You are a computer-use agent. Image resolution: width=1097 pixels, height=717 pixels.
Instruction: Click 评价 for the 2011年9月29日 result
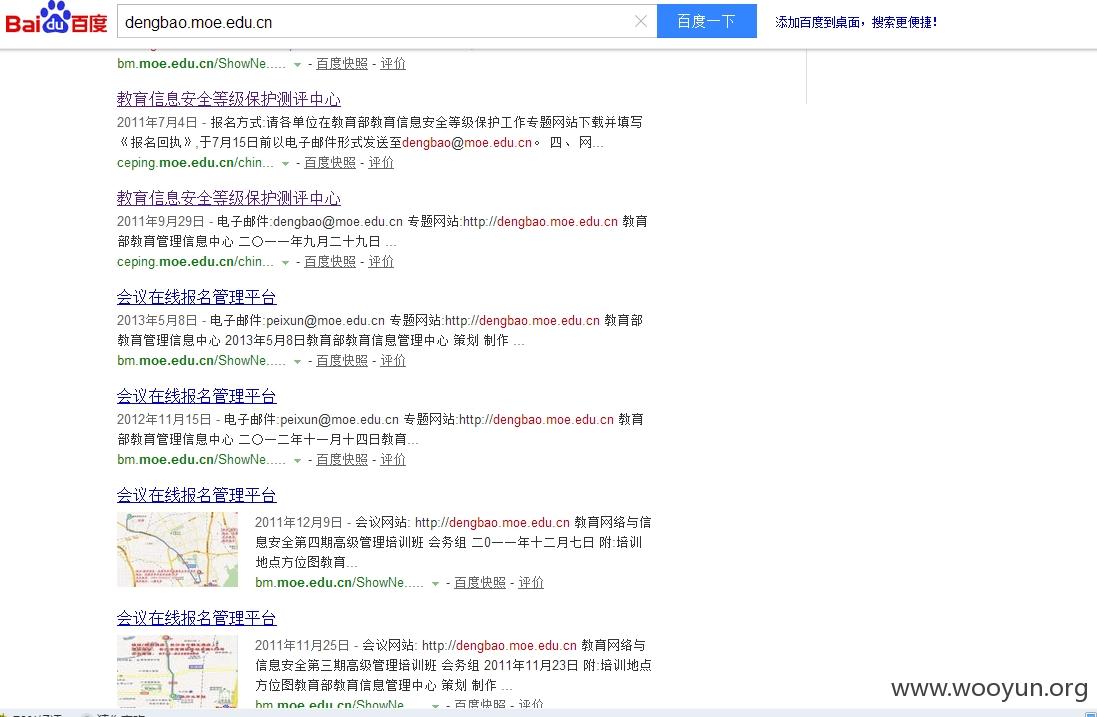[381, 262]
